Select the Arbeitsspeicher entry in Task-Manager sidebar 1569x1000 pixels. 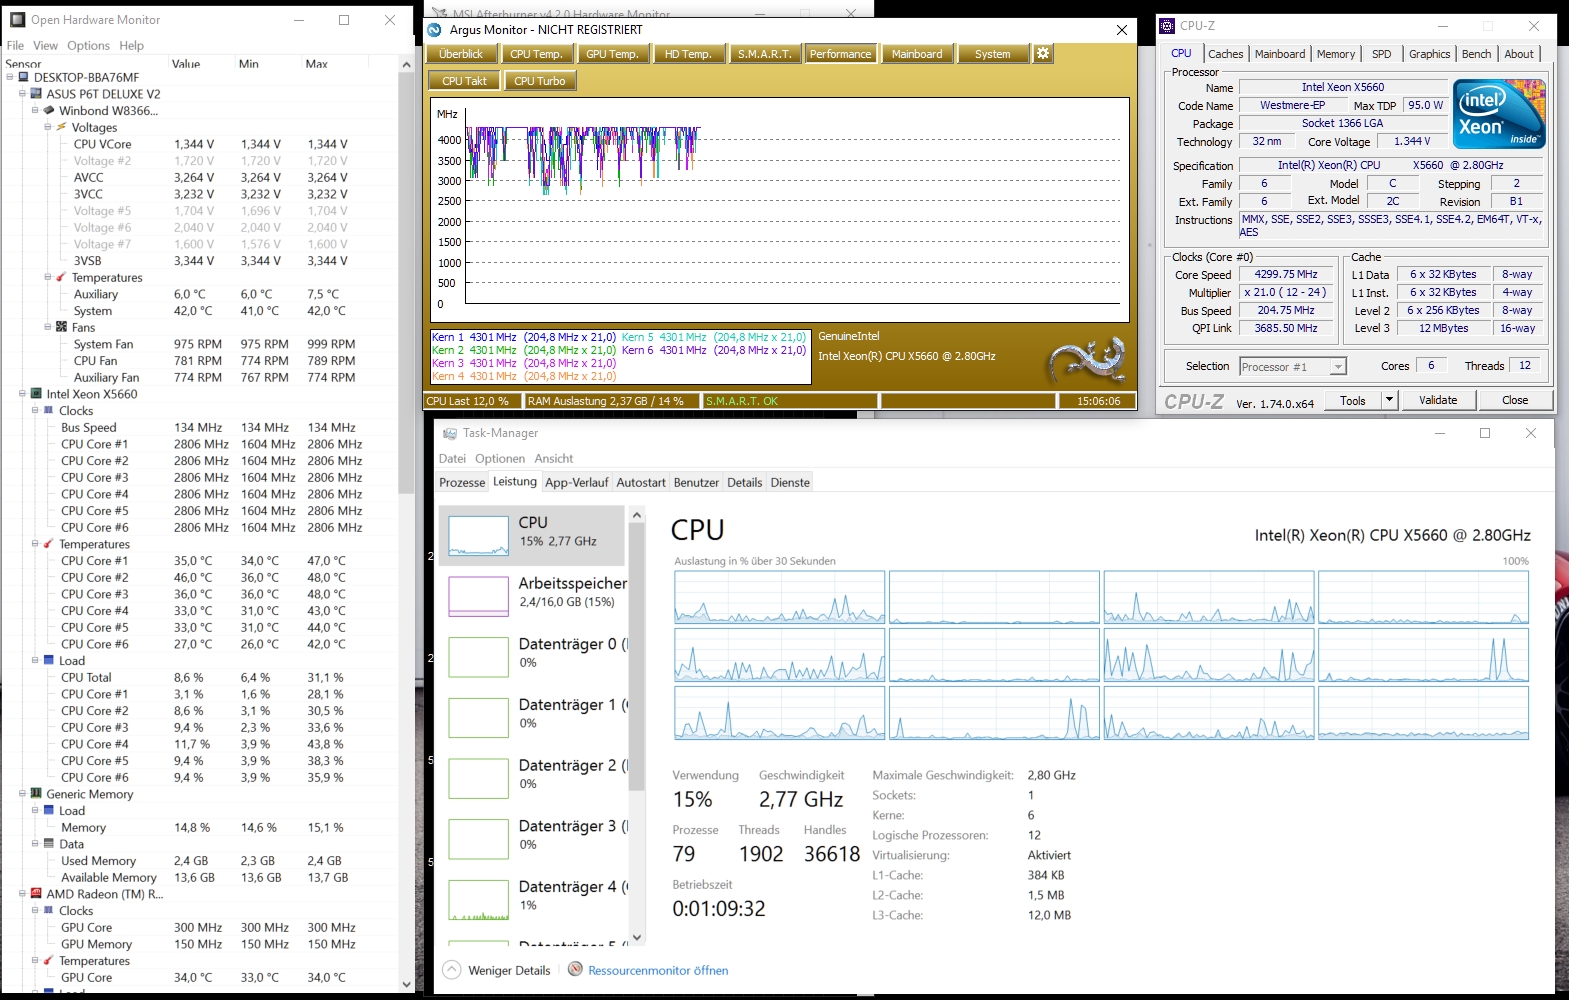click(x=534, y=596)
